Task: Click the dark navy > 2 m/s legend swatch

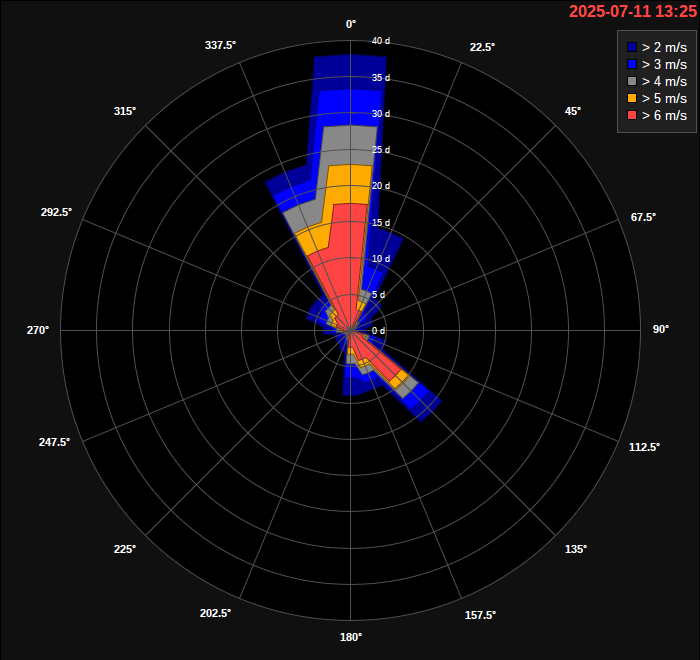Action: [x=632, y=47]
